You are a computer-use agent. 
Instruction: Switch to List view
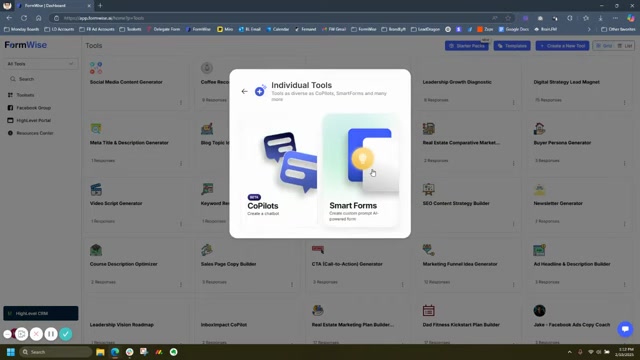(x=624, y=46)
